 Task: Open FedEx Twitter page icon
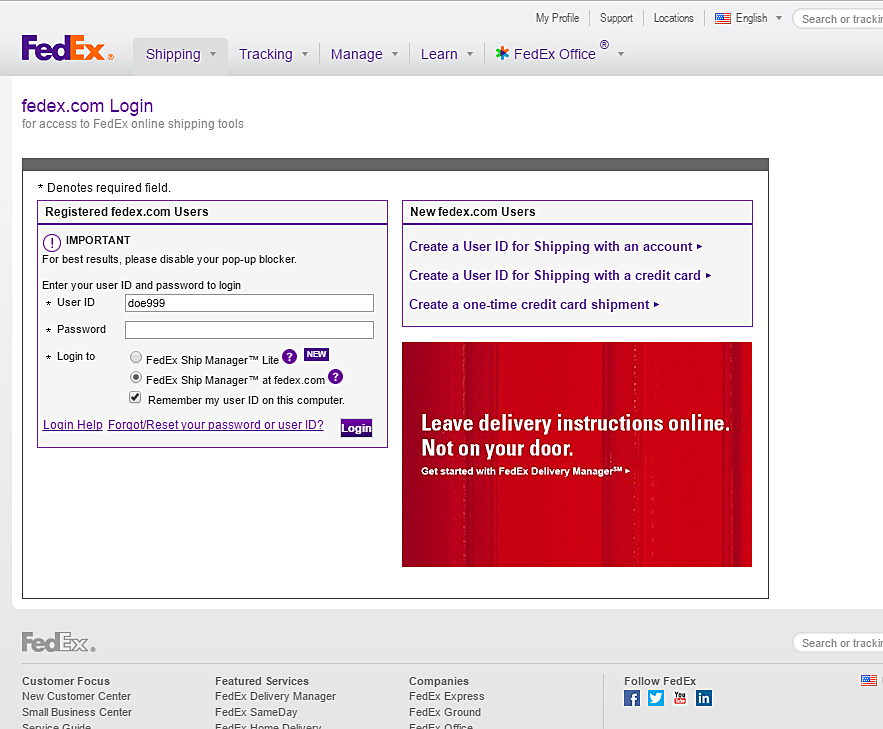[656, 698]
